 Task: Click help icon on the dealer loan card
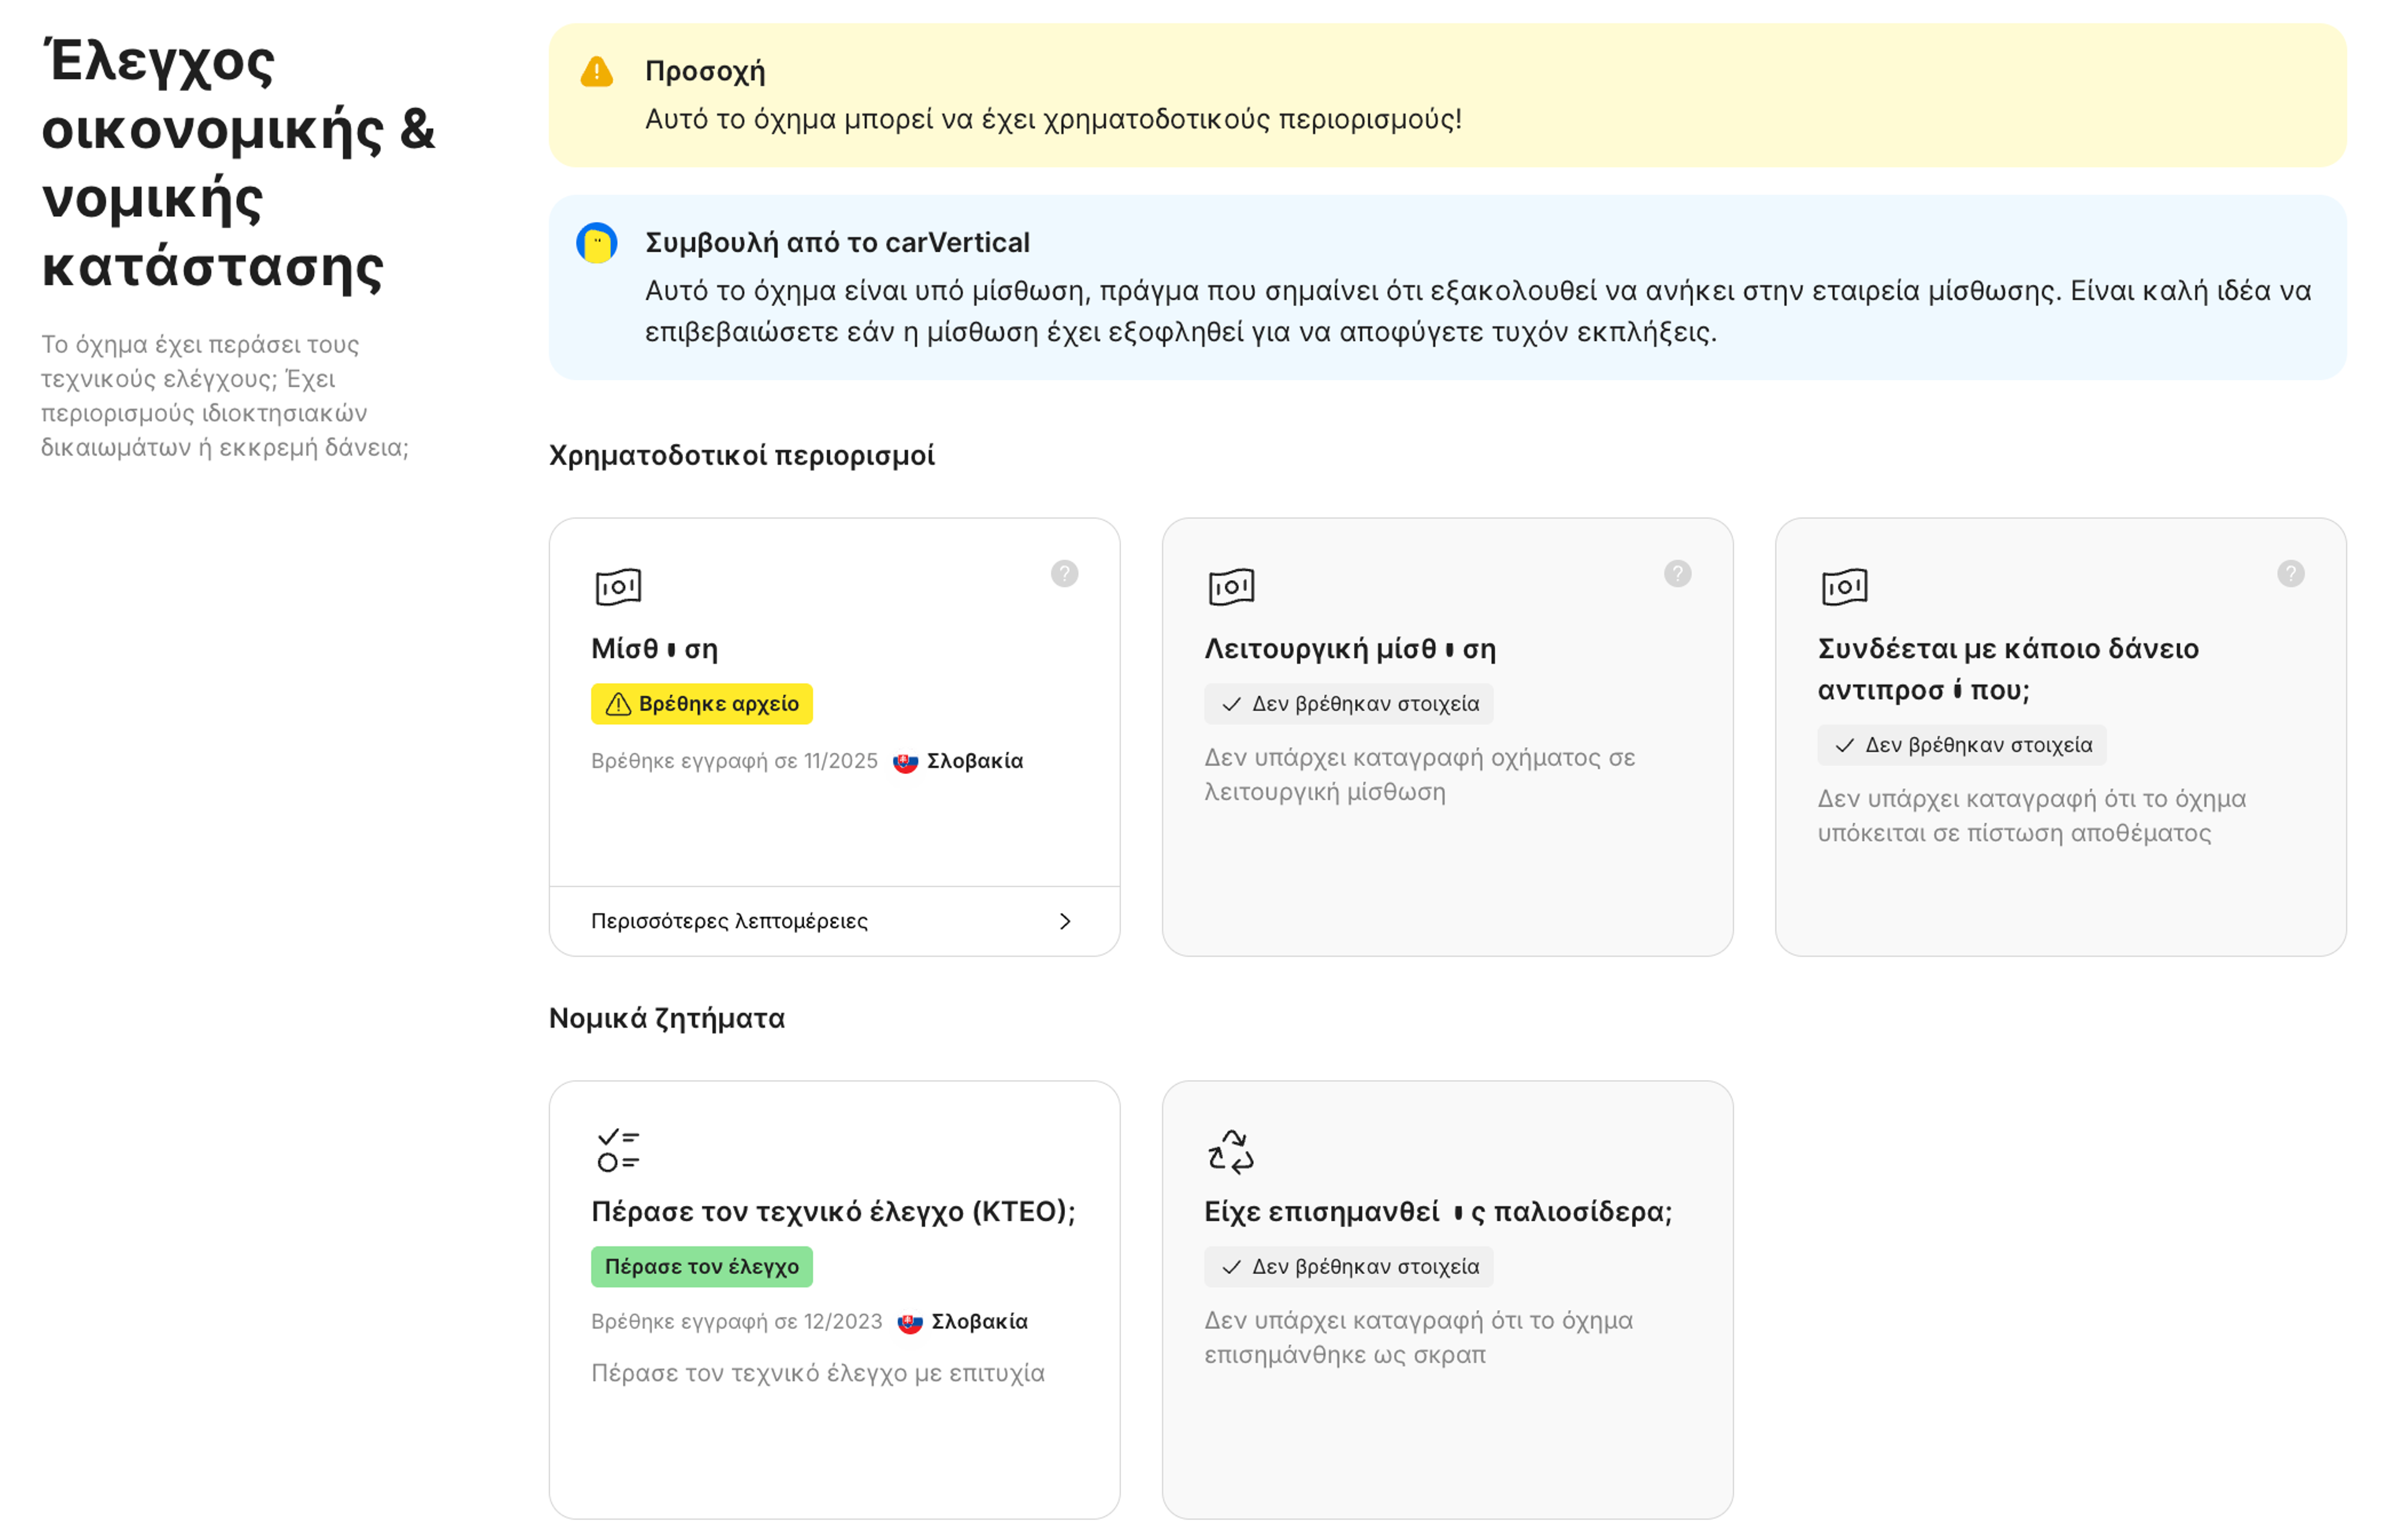click(2290, 573)
